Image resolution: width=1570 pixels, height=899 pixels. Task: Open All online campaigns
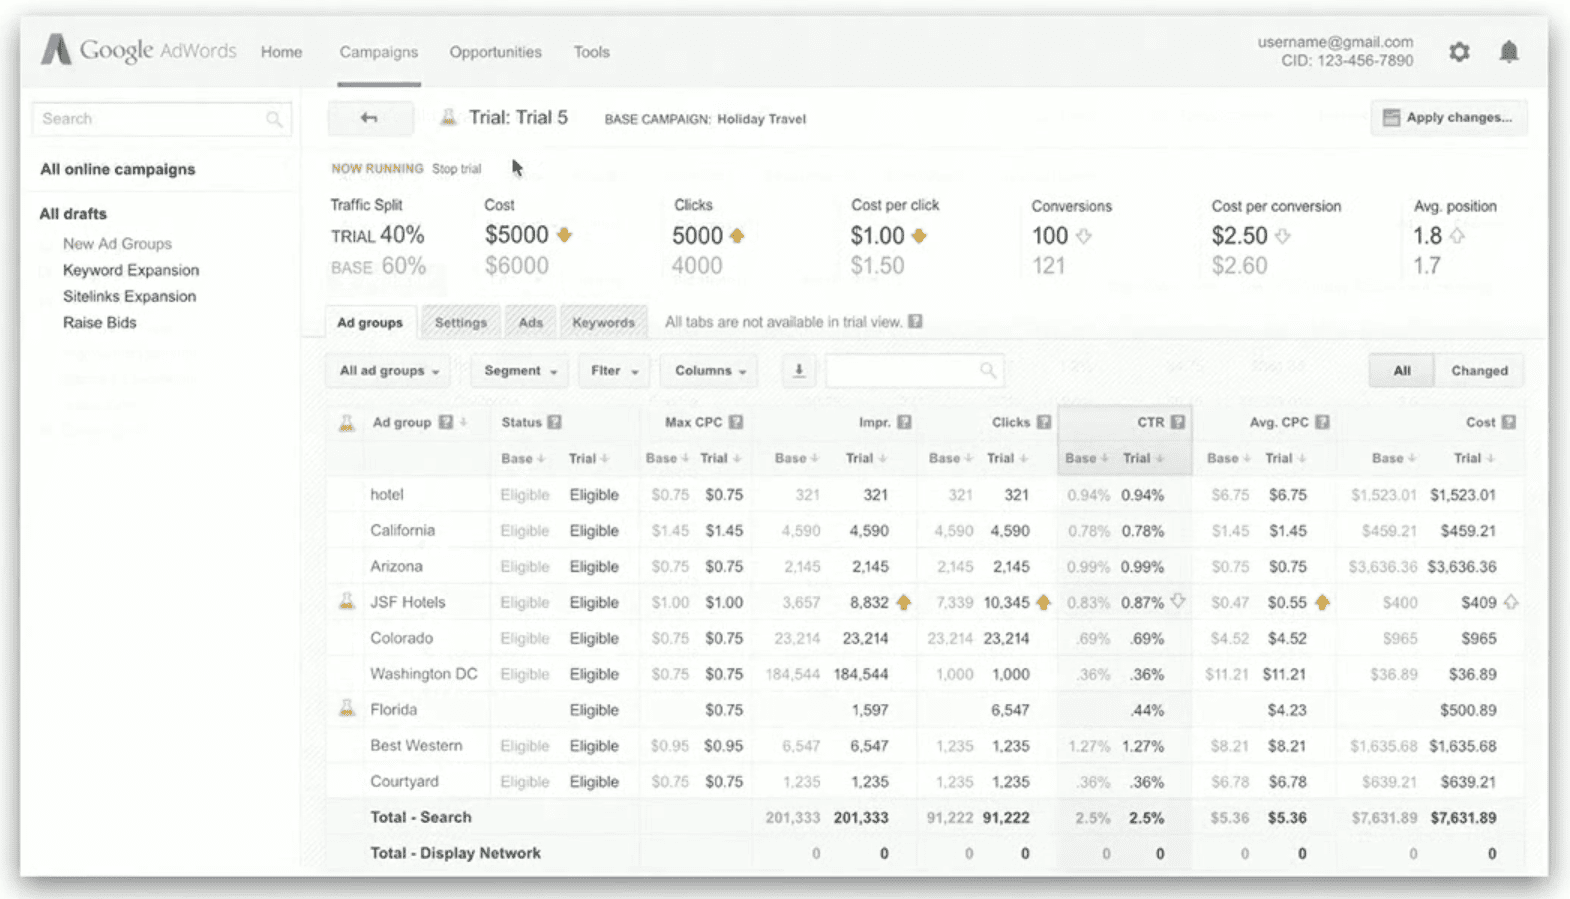click(118, 169)
